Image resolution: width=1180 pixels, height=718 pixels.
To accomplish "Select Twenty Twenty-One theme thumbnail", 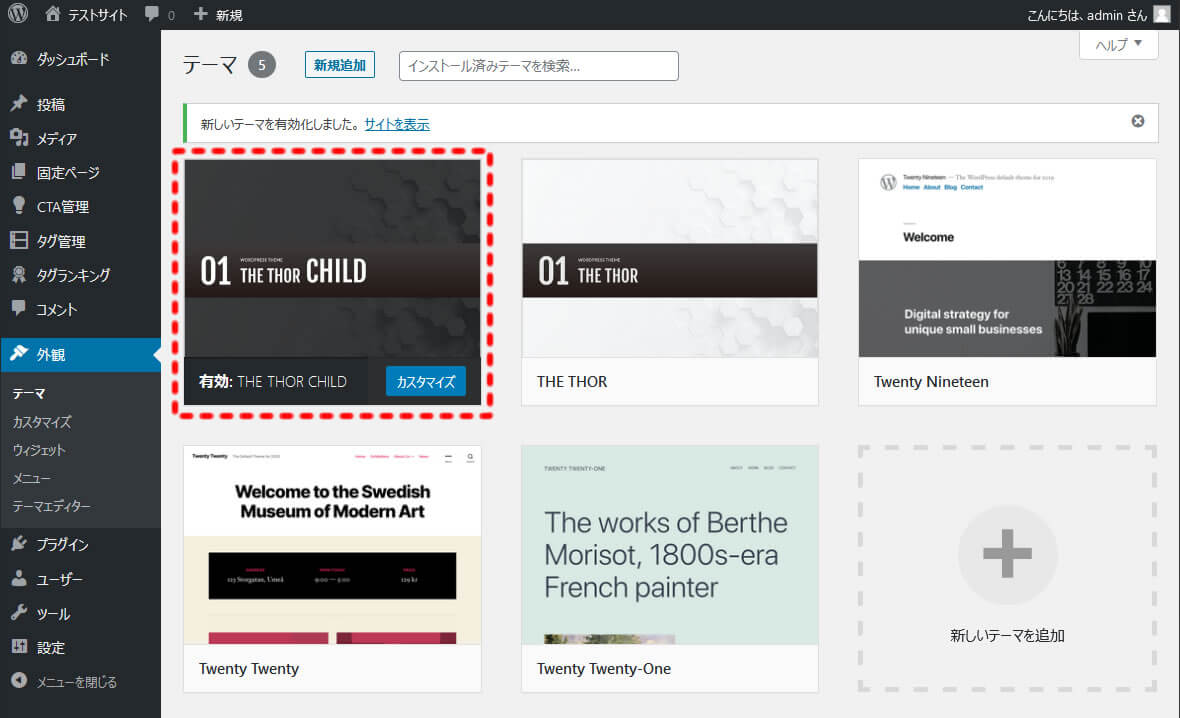I will (x=670, y=545).
